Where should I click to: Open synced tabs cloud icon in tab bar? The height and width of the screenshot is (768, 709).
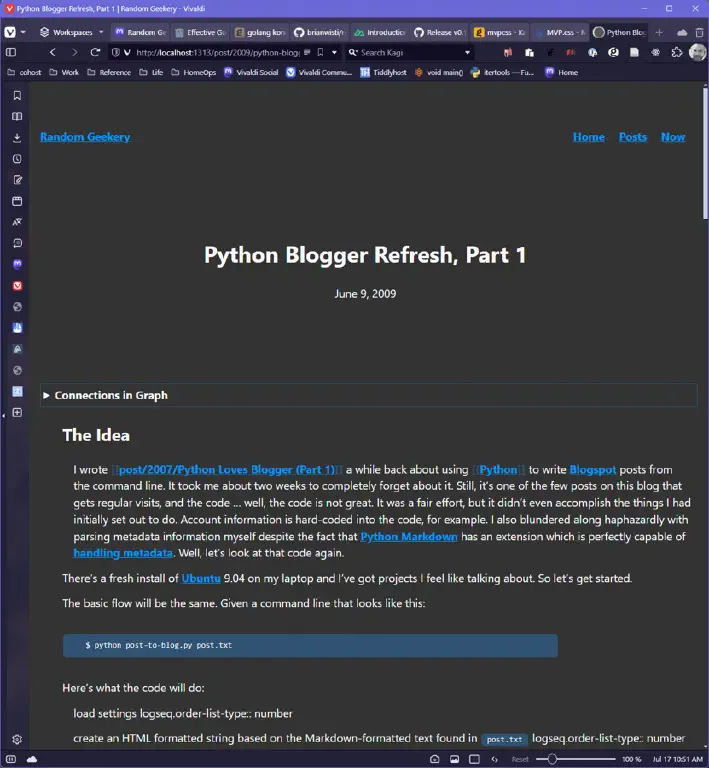(x=682, y=32)
